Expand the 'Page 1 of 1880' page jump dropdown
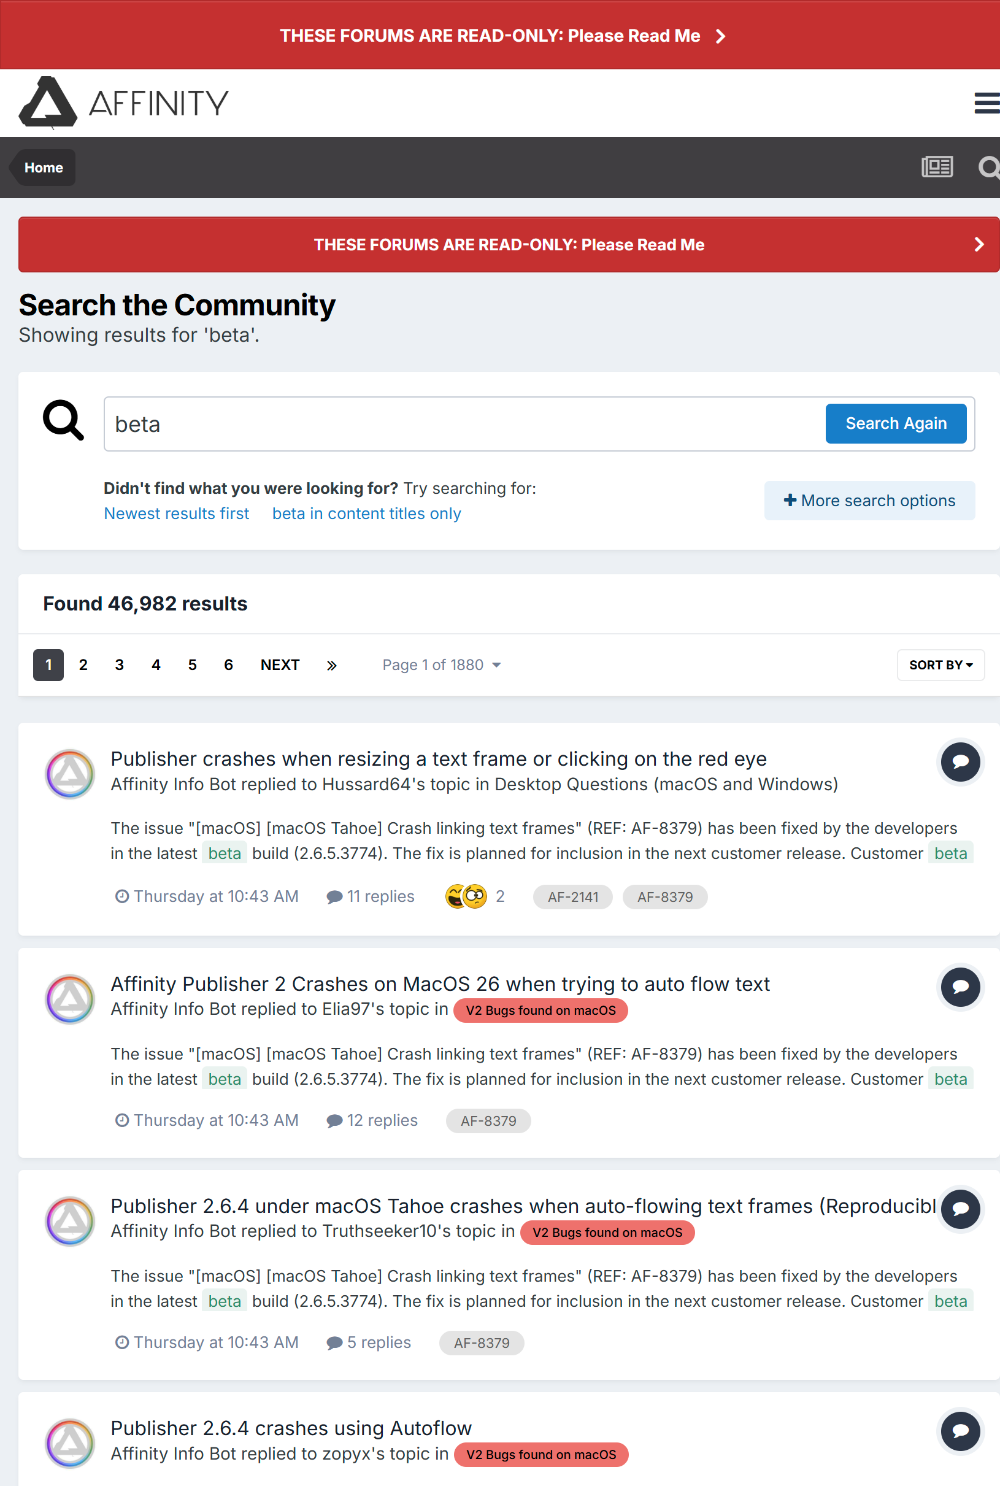Viewport: 1000px width, 1486px height. tap(441, 665)
